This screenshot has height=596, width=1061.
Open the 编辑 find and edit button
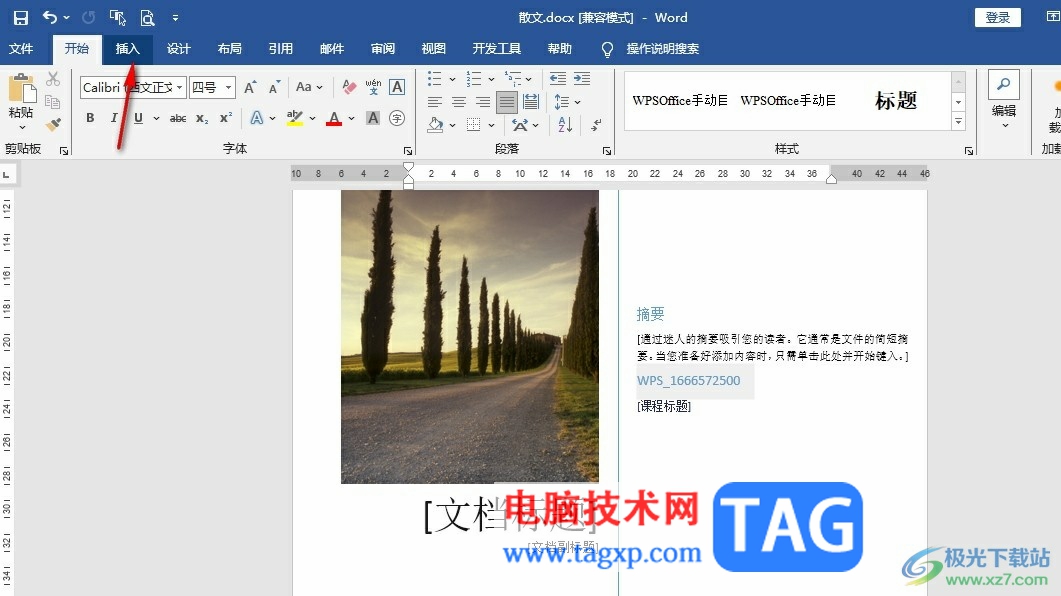pos(1004,101)
